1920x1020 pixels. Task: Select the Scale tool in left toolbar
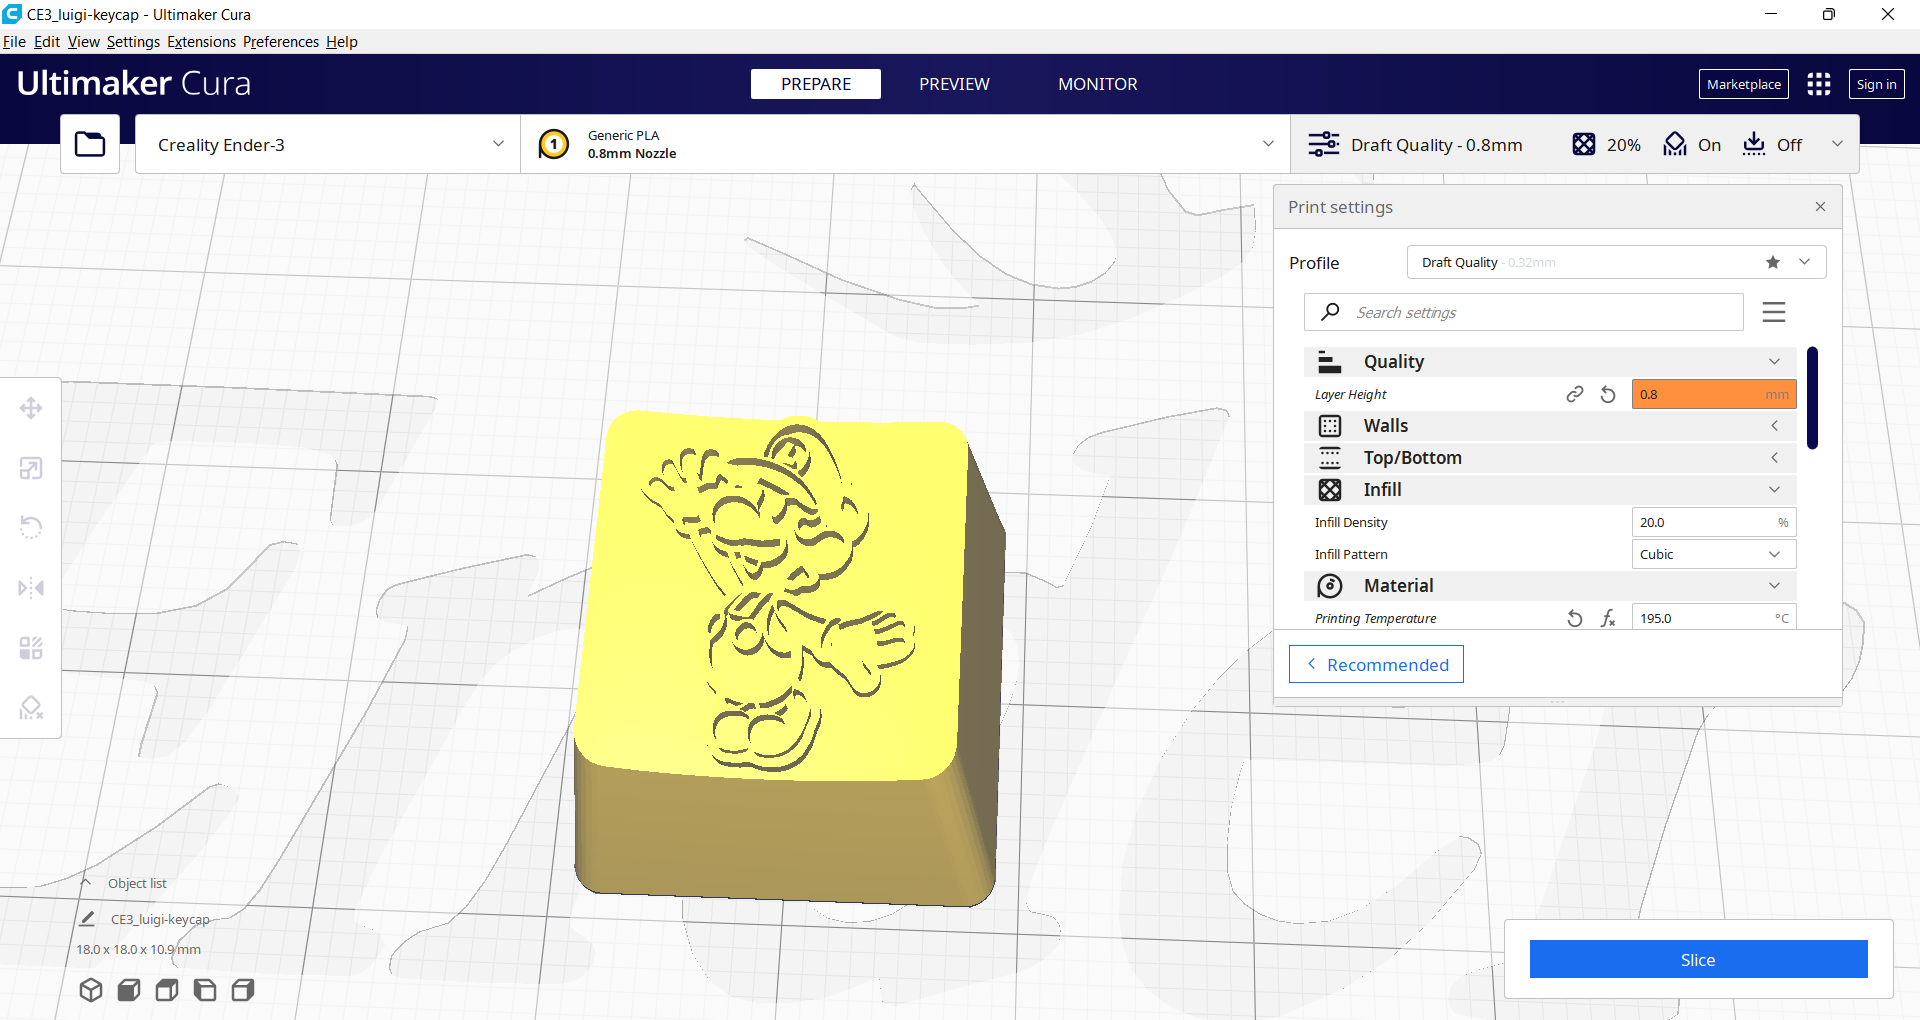coord(31,468)
